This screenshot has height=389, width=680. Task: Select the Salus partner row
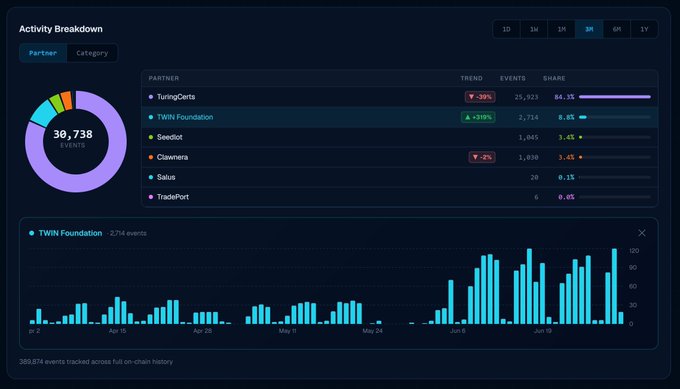pyautogui.click(x=399, y=177)
